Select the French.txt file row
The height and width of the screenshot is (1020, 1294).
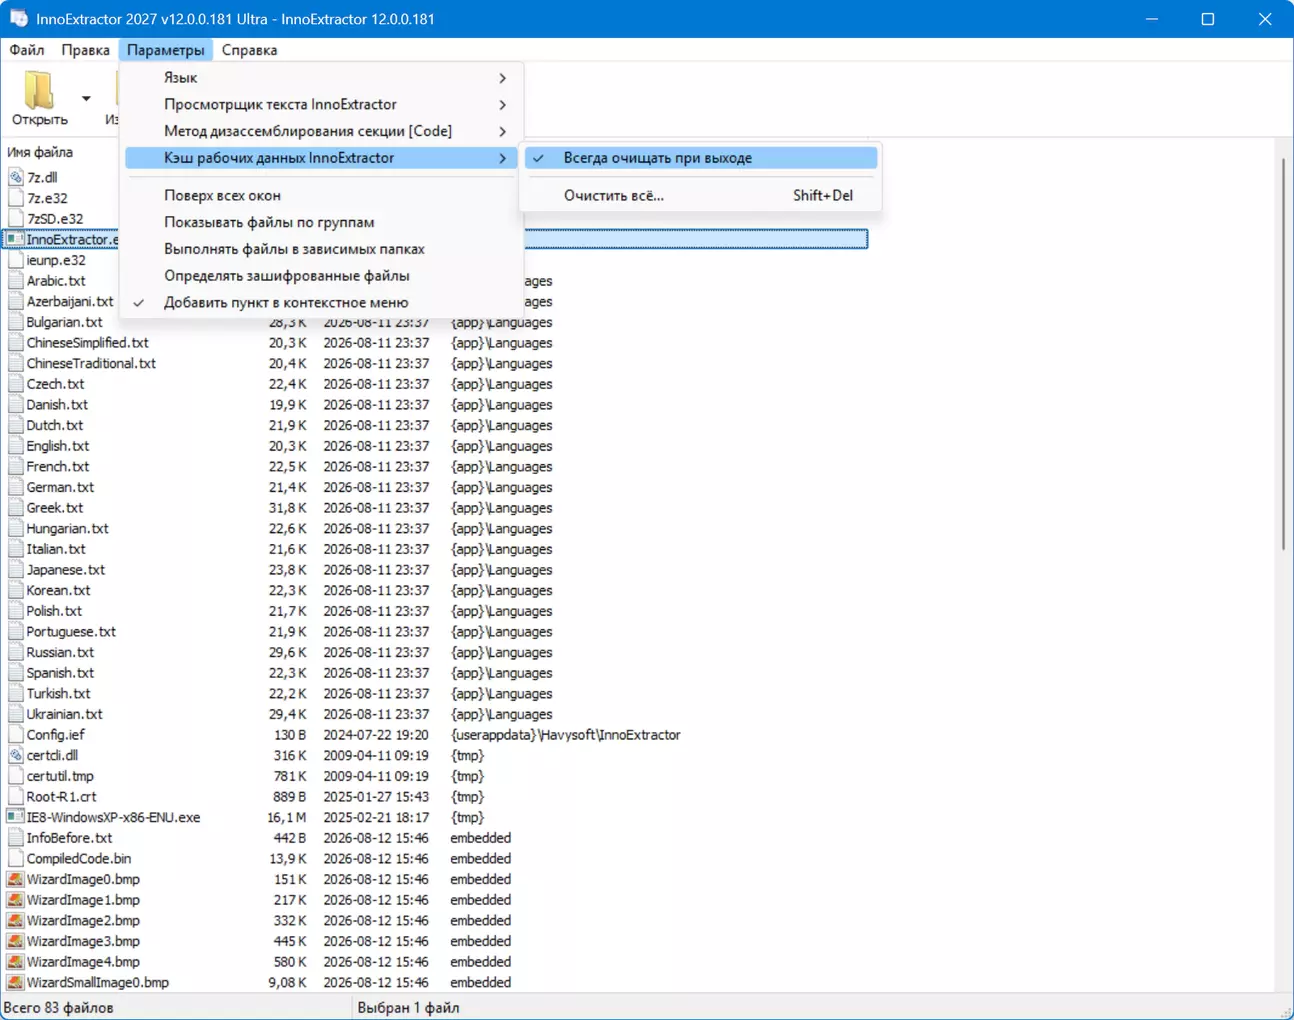click(437, 467)
